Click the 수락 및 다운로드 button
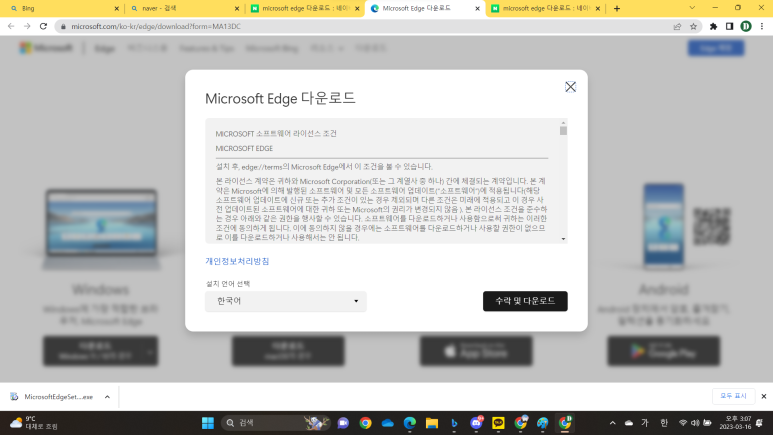Screen dimensions: 773x435 point(525,301)
